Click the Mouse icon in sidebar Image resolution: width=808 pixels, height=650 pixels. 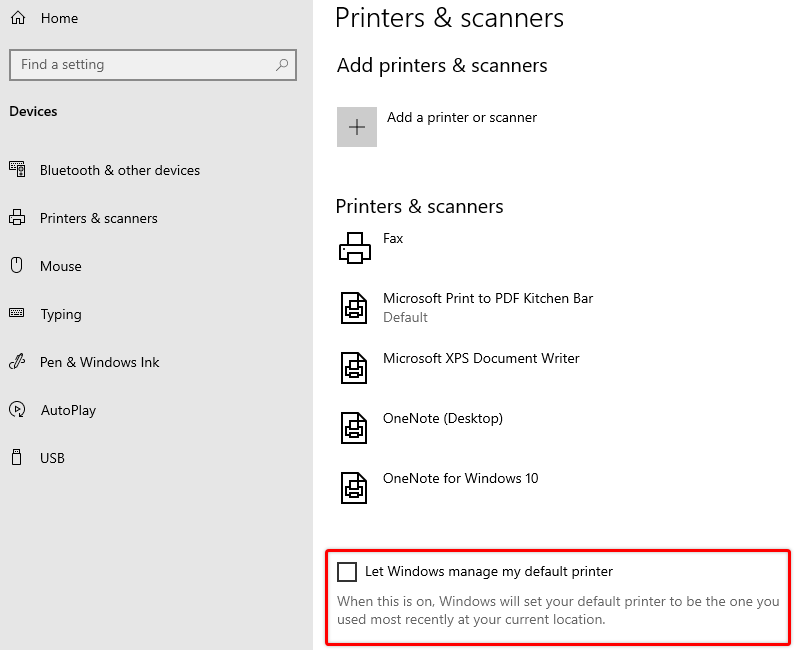pos(17,265)
